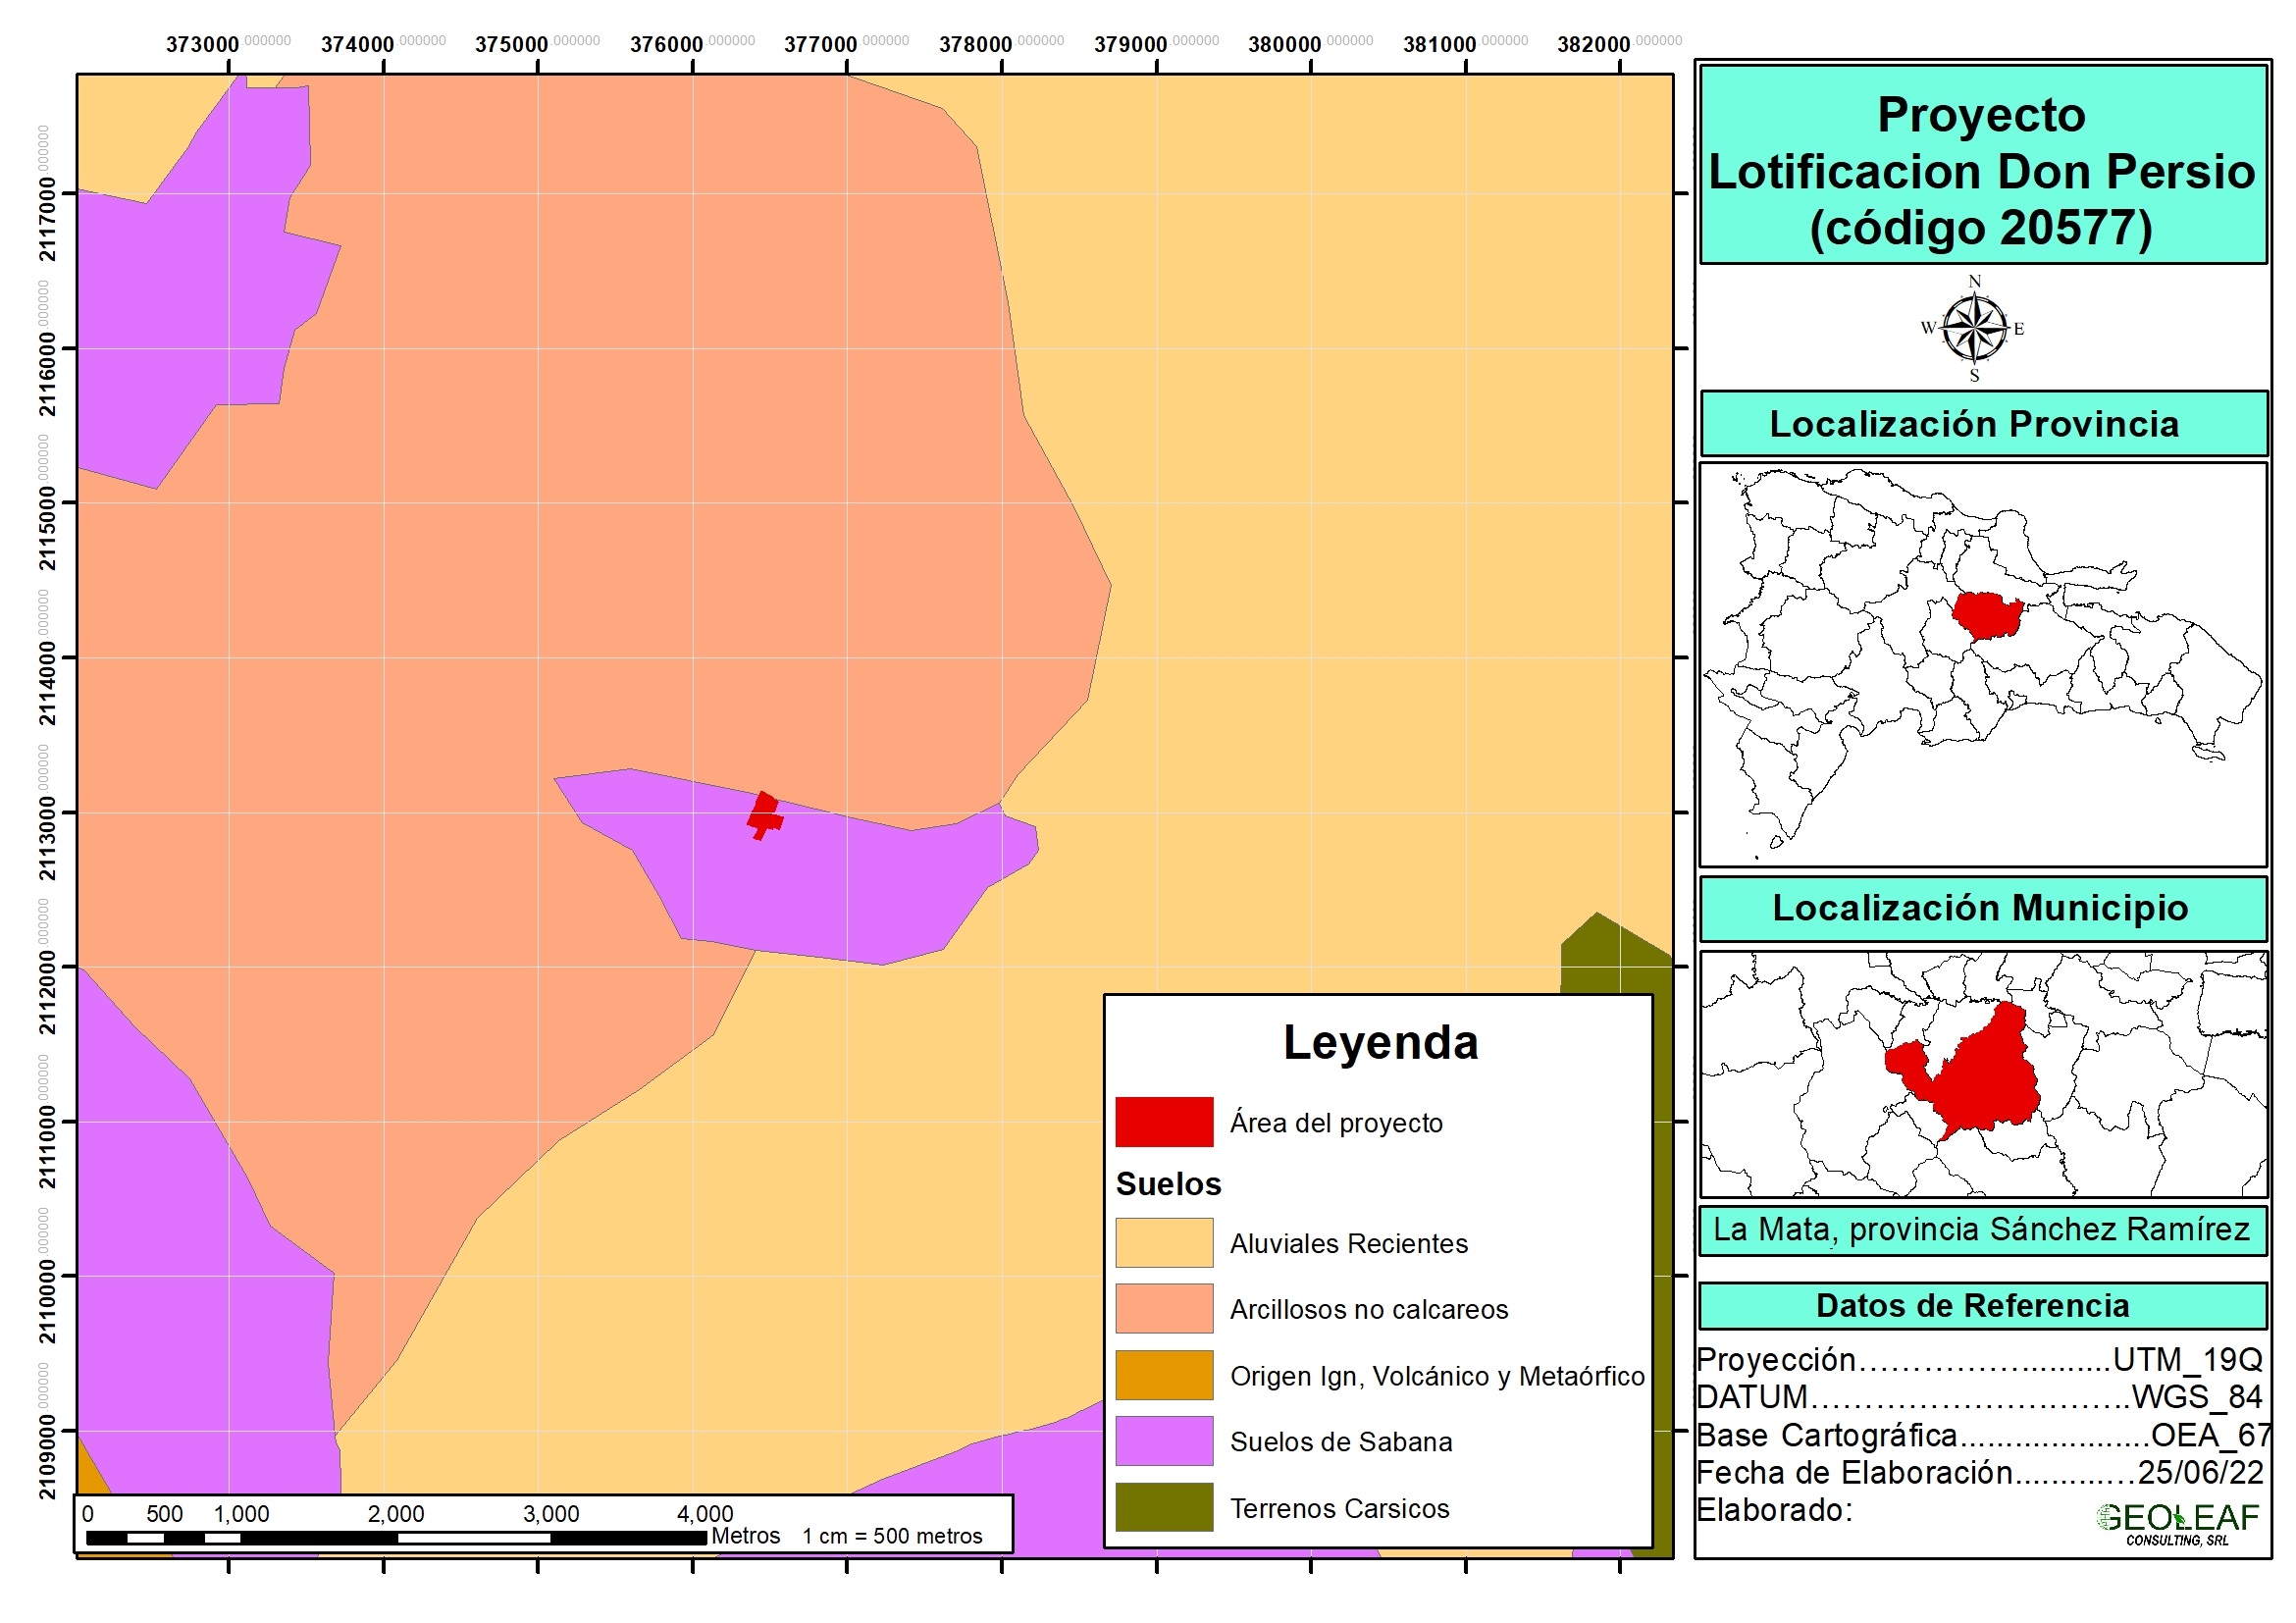Image resolution: width=2296 pixels, height=1623 pixels.
Task: Click the Arcillosos no calcareos legend swatch
Action: tap(1164, 1309)
